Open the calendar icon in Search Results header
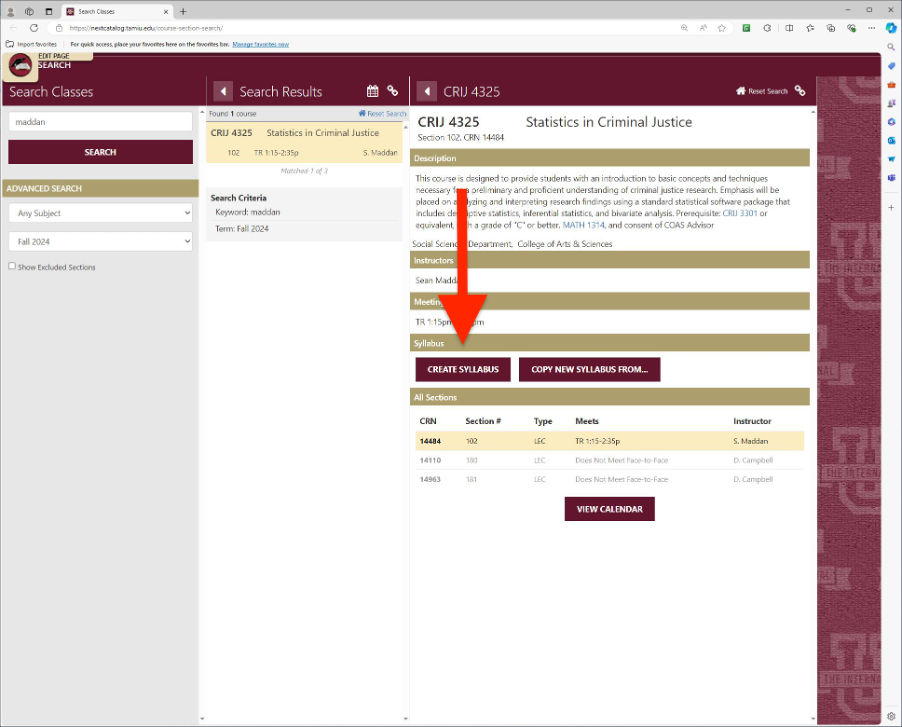Screen dimensions: 902x727 pyautogui.click(x=373, y=91)
